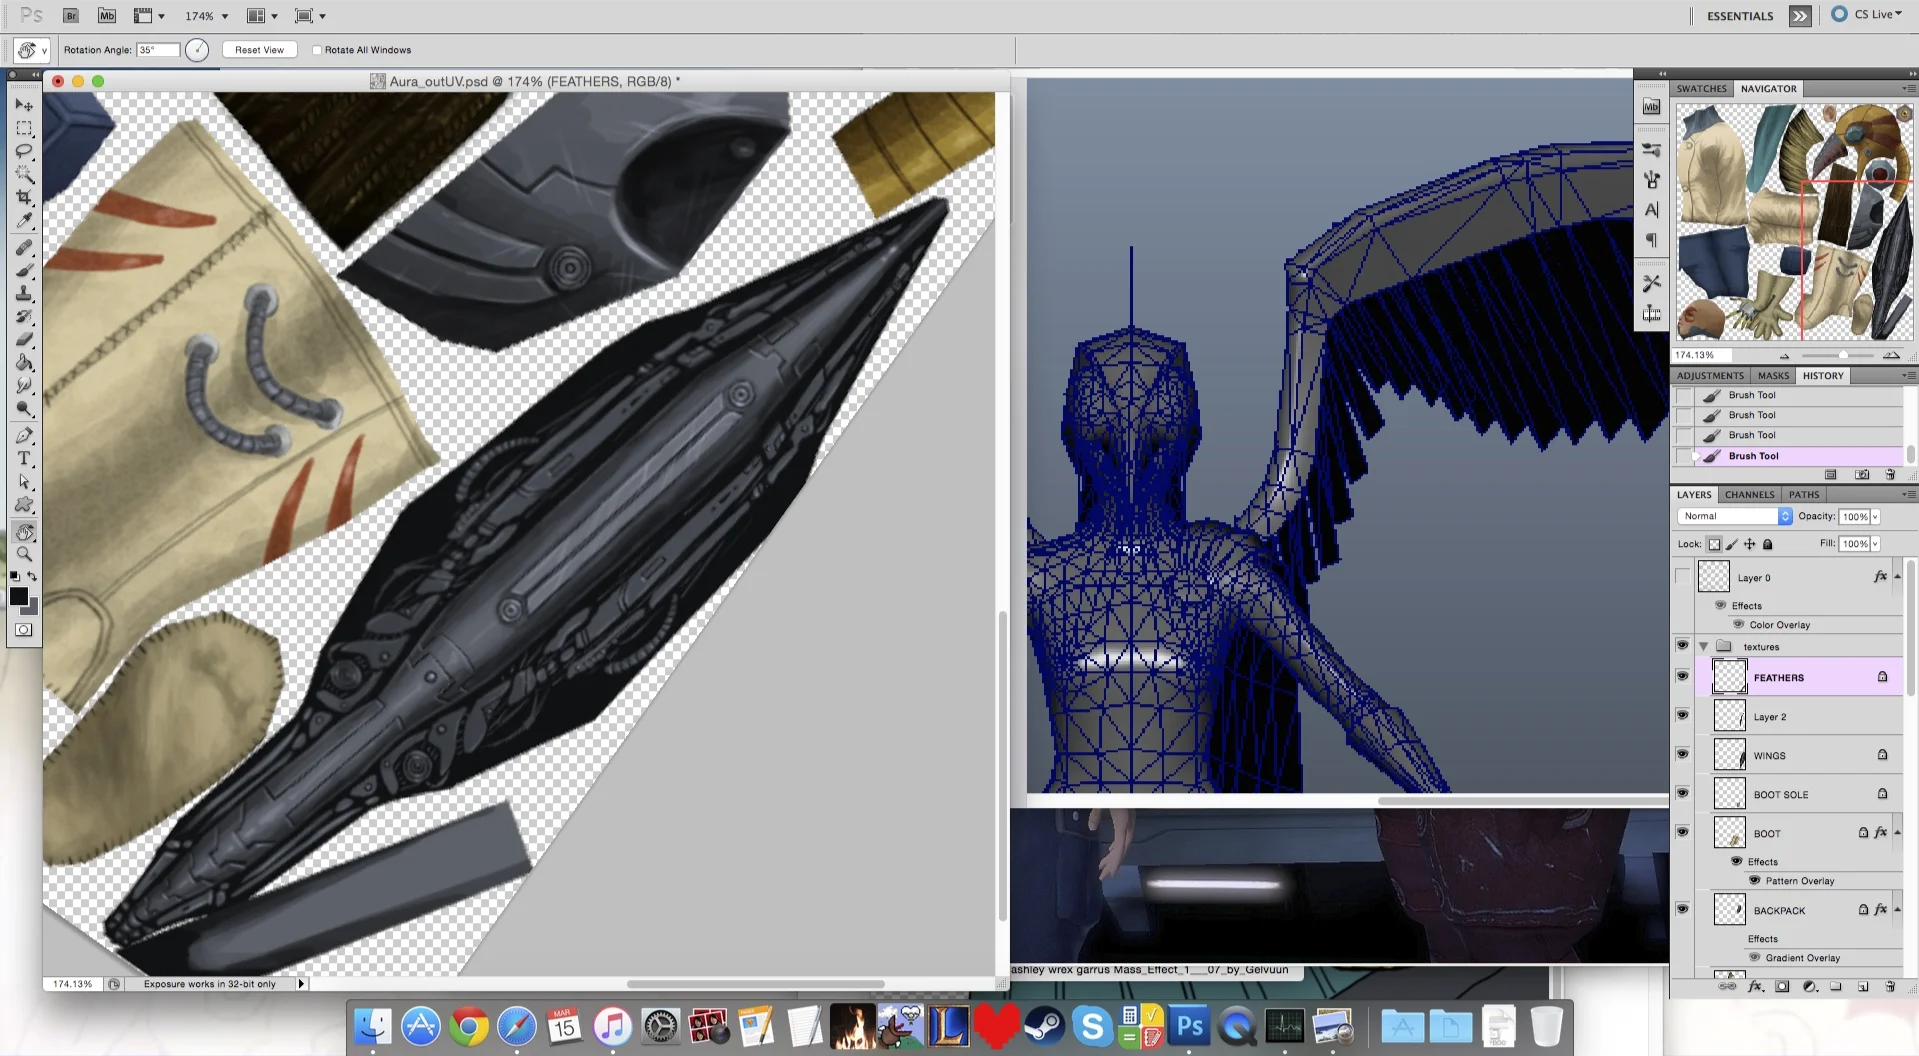Select the Eraser tool
Viewport: 1919px width, 1056px height.
click(x=24, y=339)
